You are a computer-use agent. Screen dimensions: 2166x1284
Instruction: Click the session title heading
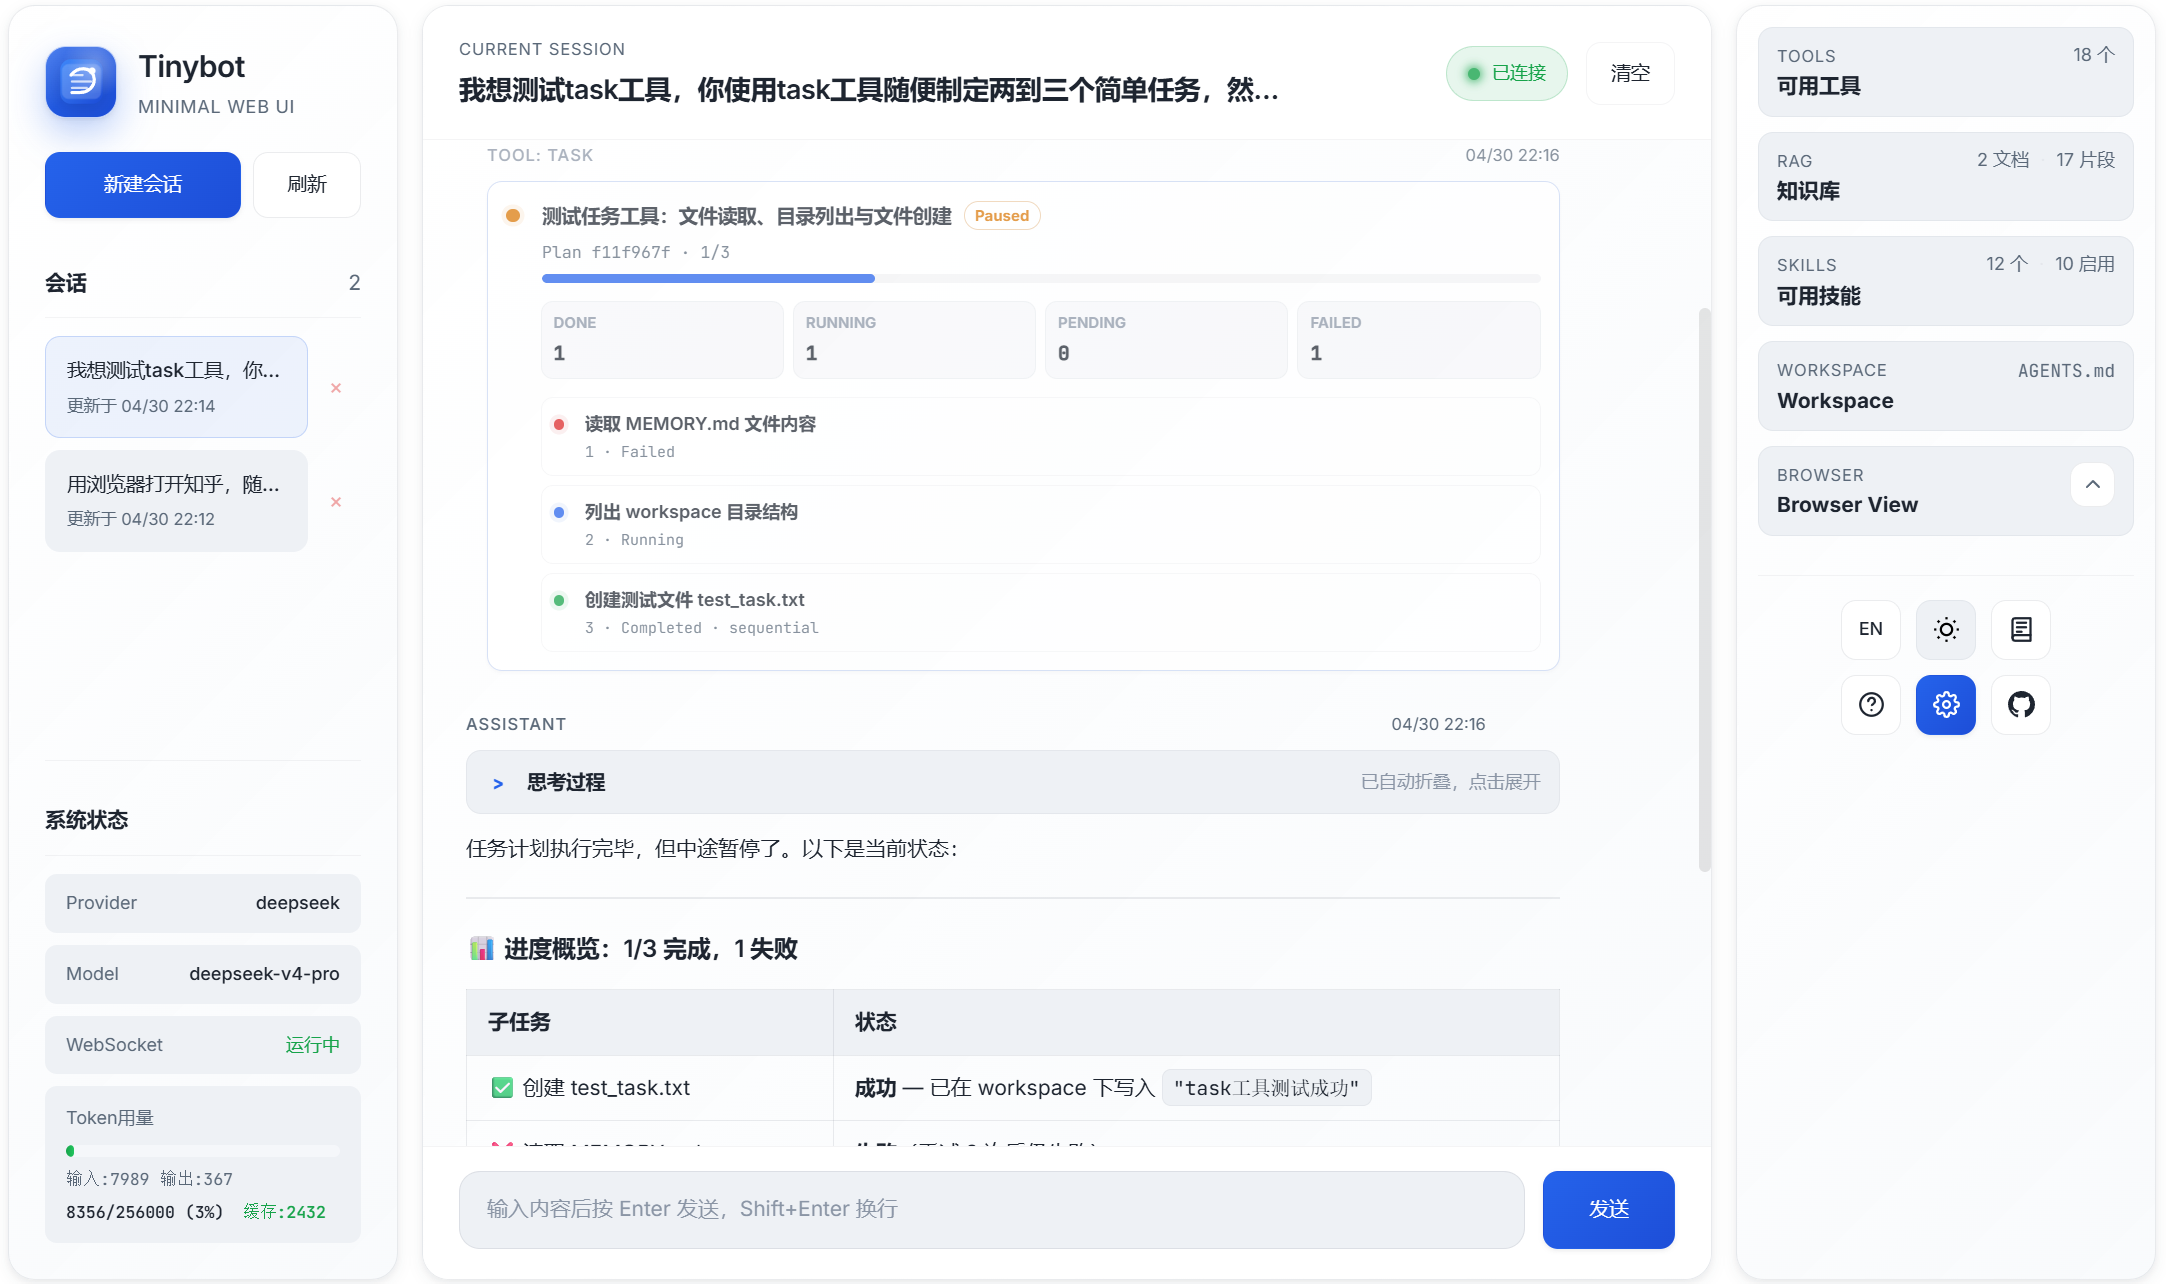click(x=868, y=90)
